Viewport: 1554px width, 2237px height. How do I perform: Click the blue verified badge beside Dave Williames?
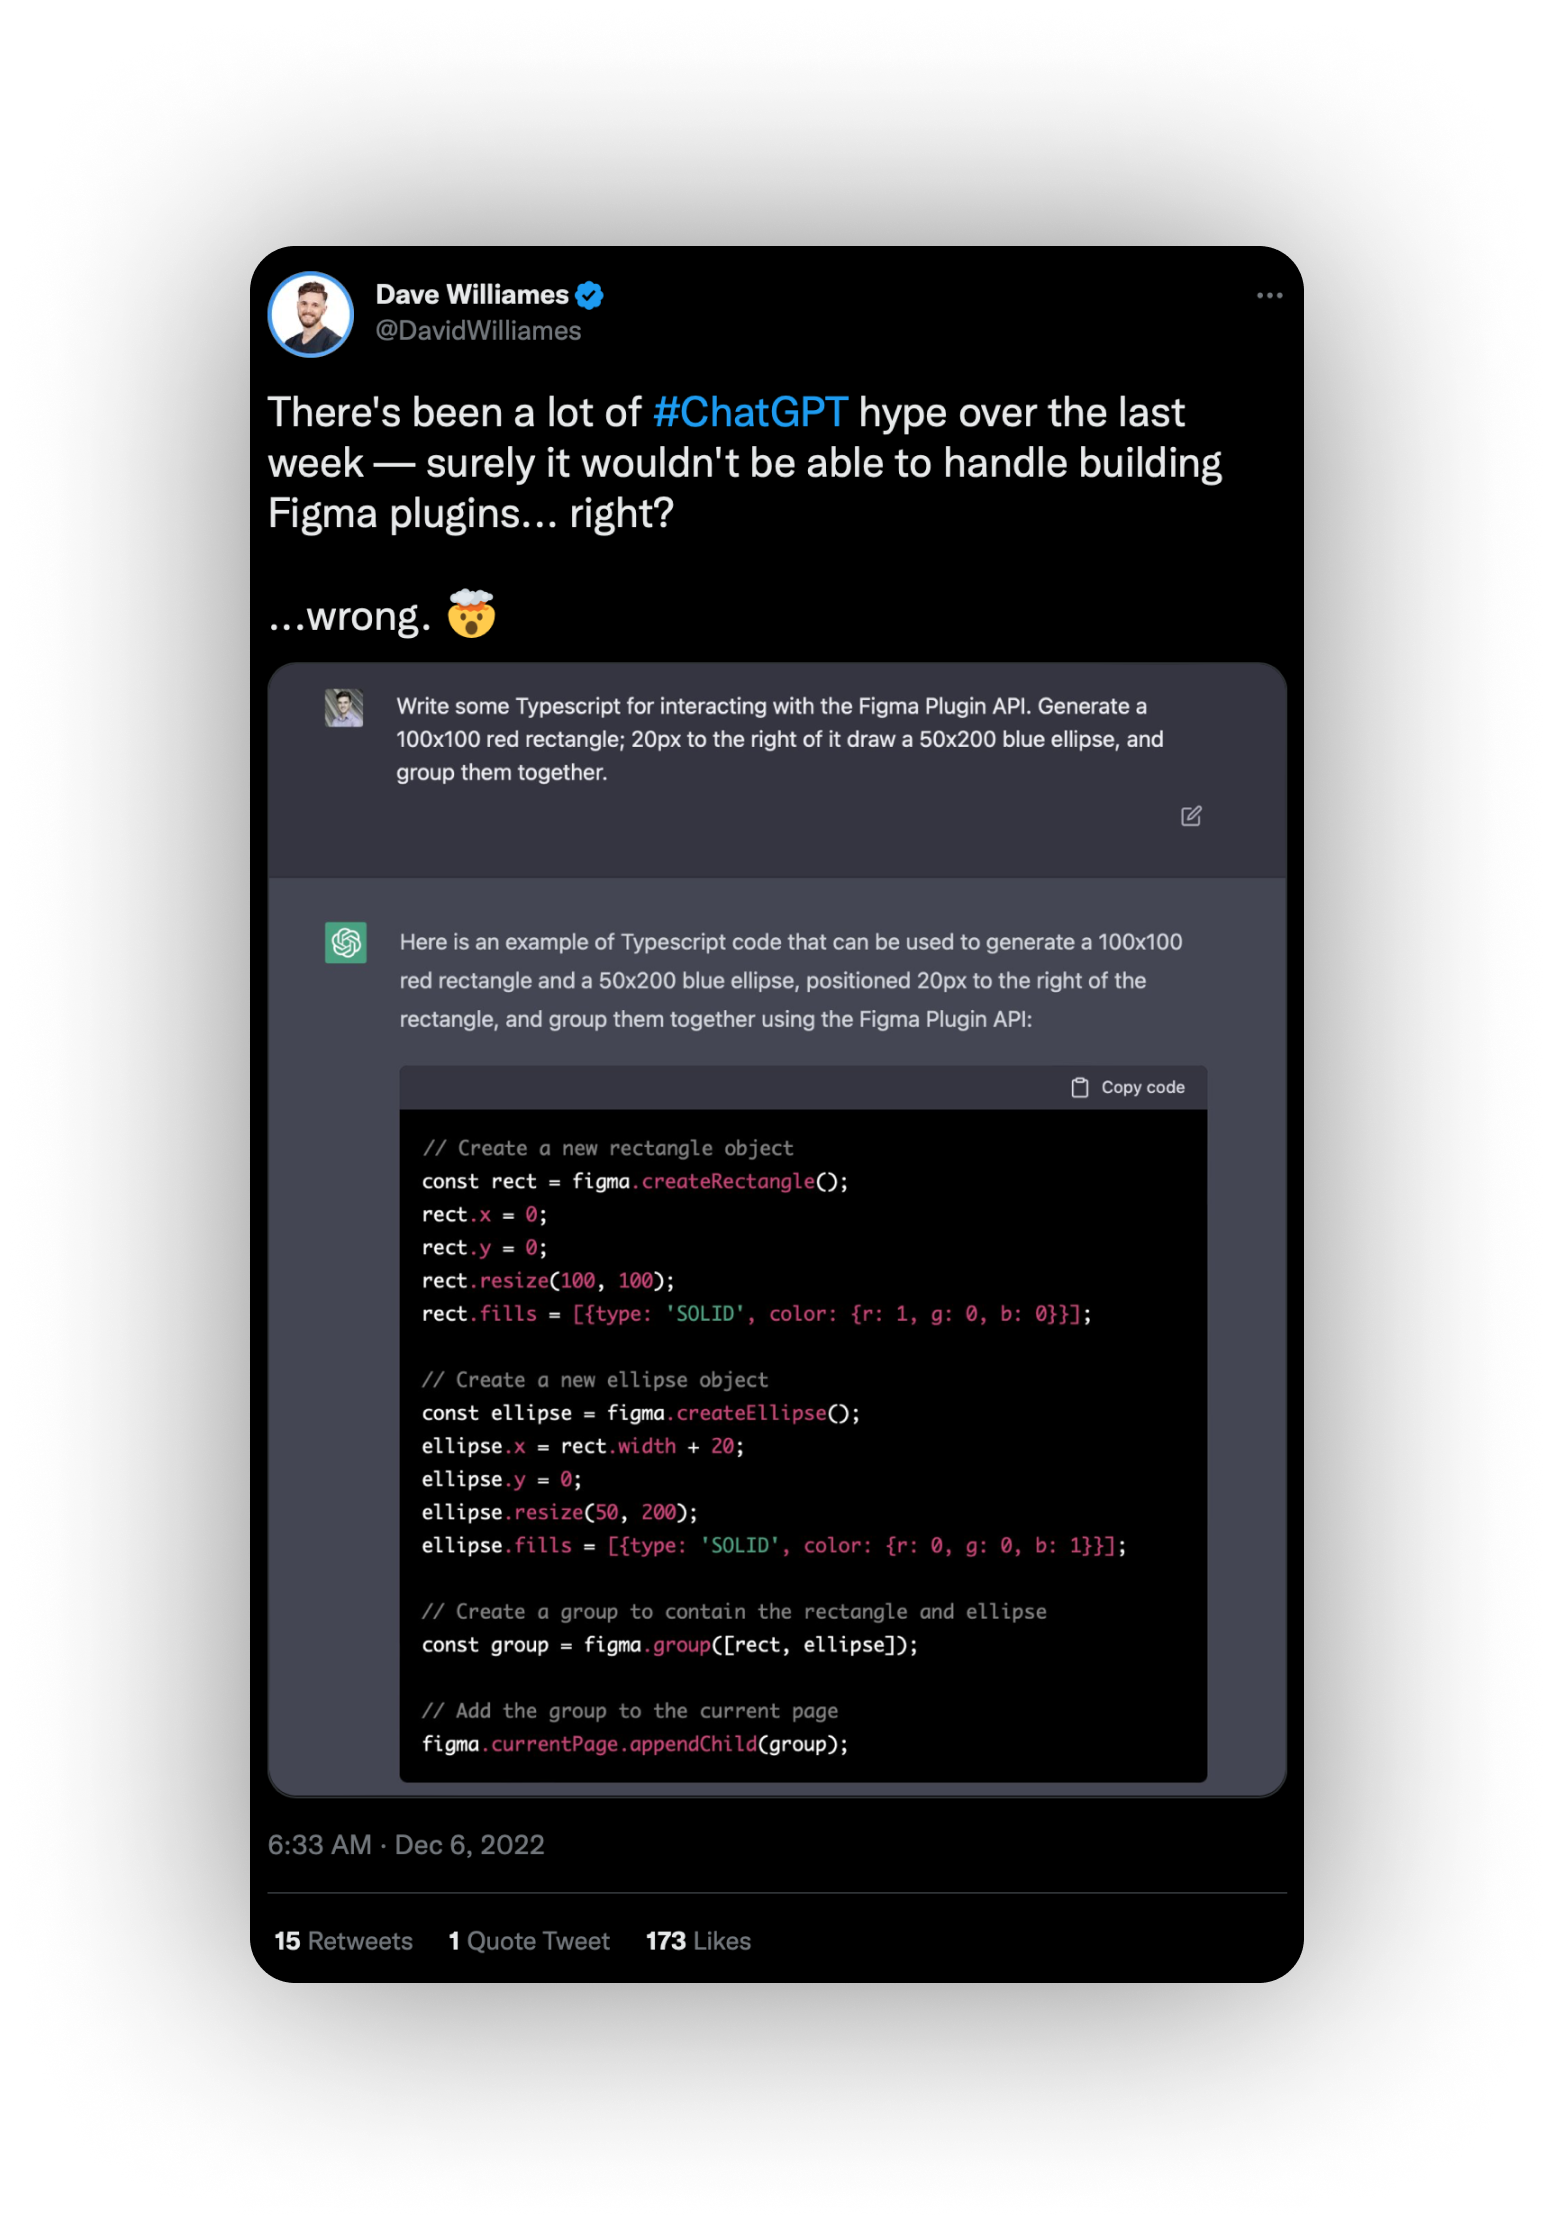click(591, 293)
